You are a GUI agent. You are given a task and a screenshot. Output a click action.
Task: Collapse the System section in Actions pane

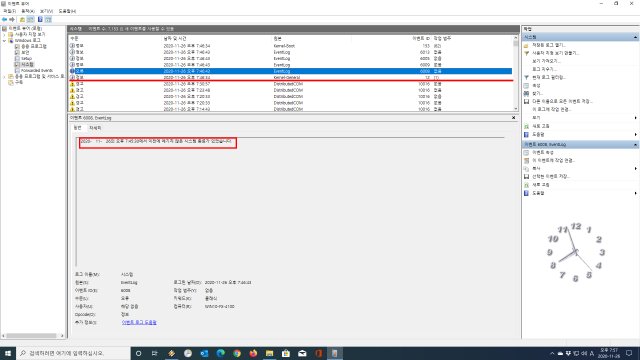click(x=635, y=37)
